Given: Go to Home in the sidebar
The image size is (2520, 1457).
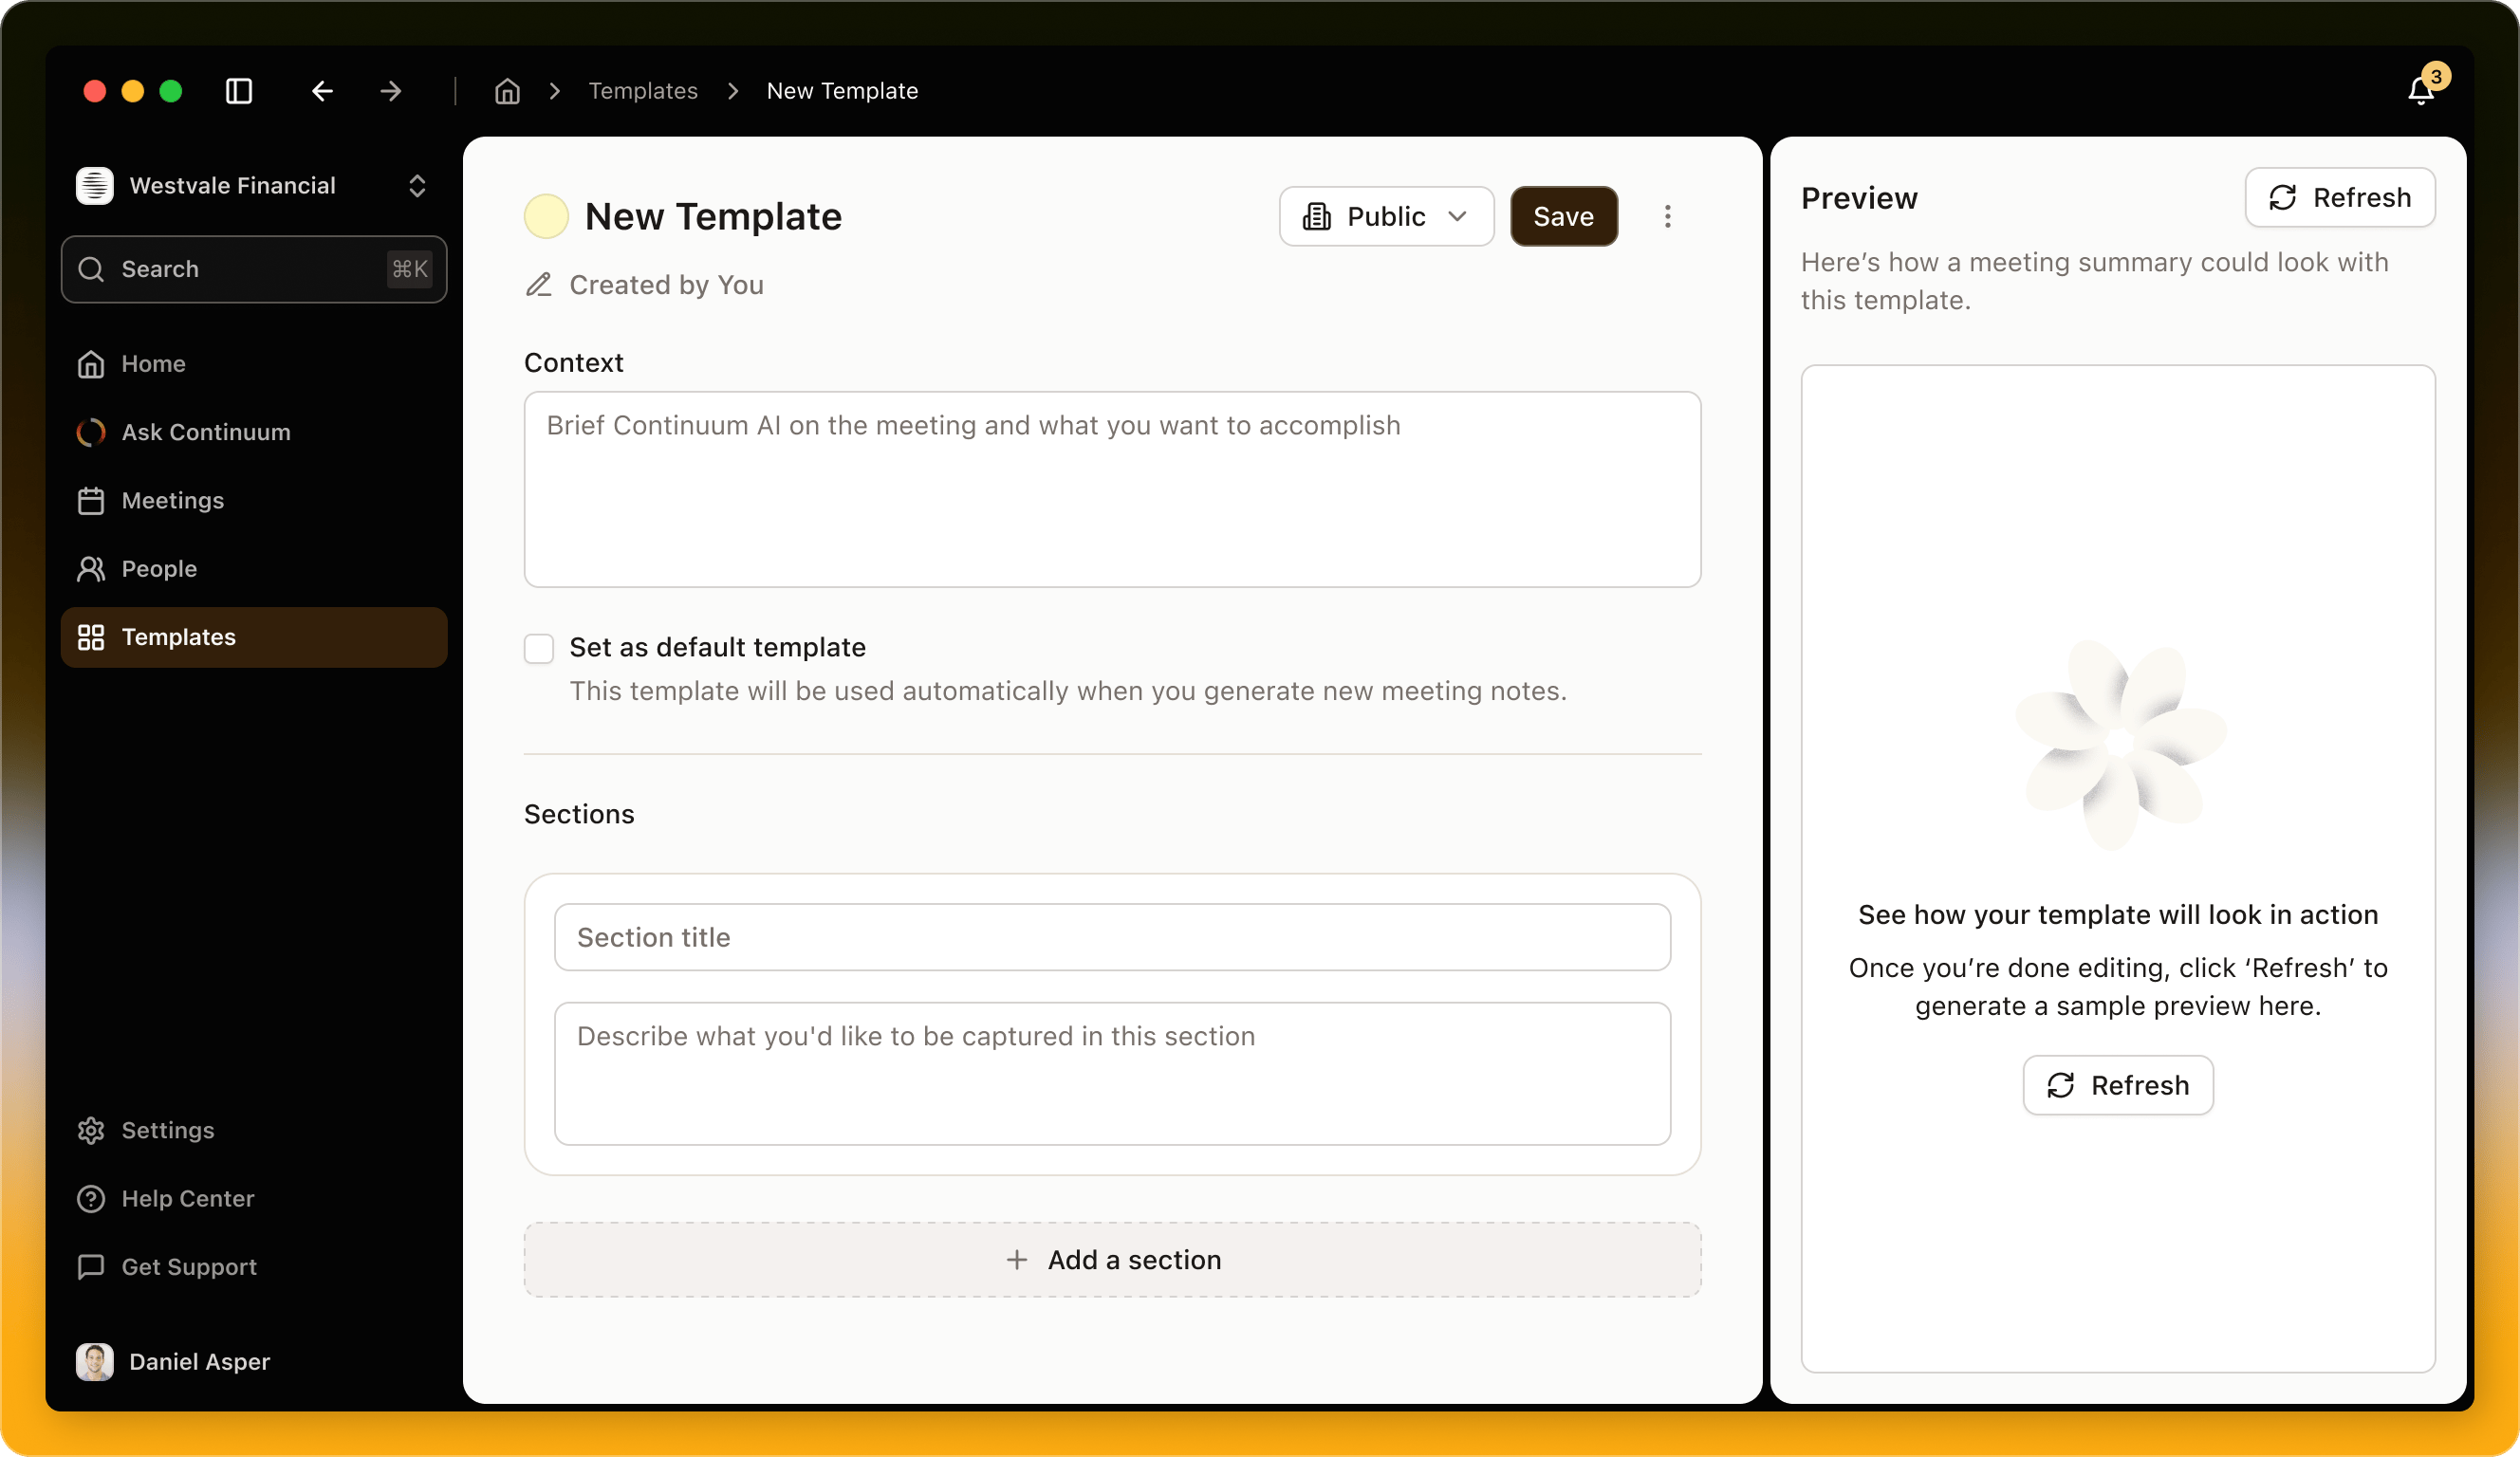Looking at the screenshot, I should tap(254, 364).
